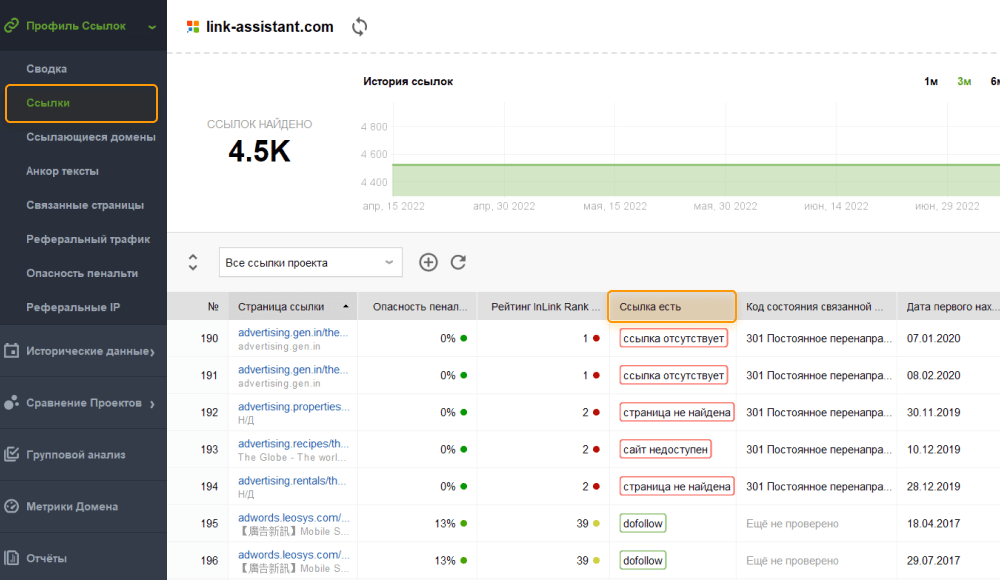Open advertising.rentals link in row 194

[292, 480]
